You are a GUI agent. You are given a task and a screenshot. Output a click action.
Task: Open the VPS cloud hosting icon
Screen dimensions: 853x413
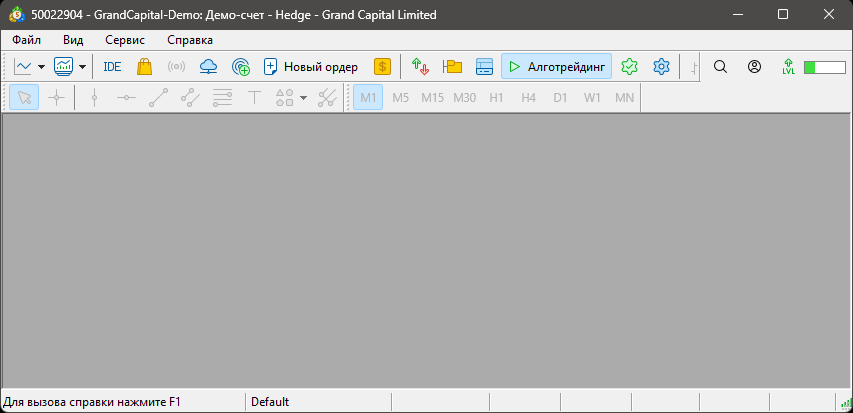tap(208, 67)
